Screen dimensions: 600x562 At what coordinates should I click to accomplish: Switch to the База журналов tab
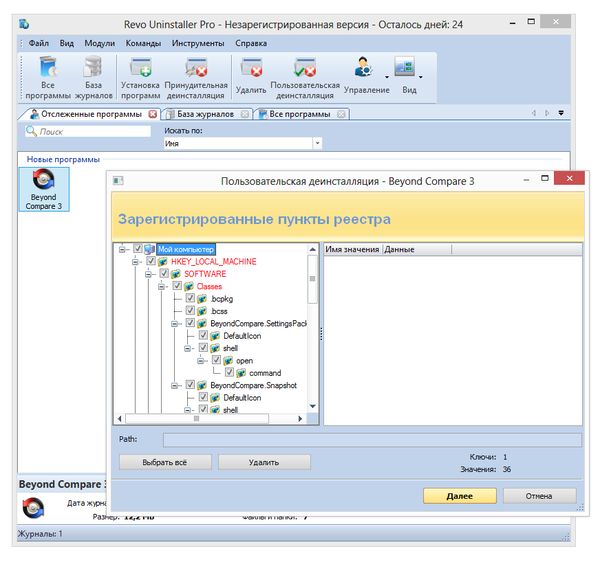pos(205,114)
